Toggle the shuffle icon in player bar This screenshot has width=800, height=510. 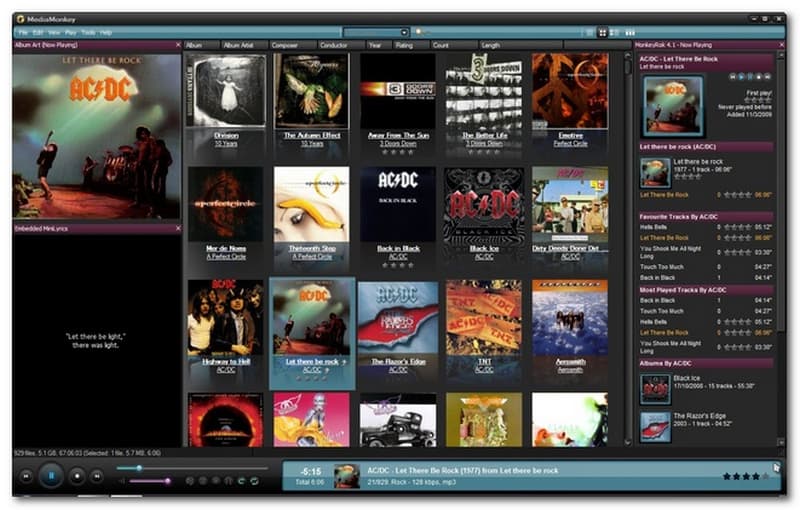[x=241, y=481]
